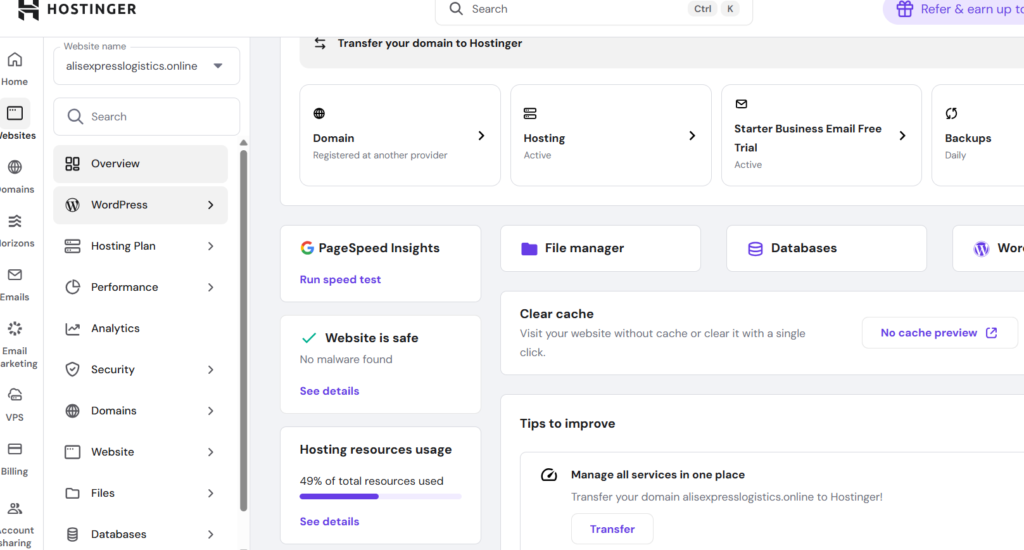Select Files menu item

click(x=140, y=493)
